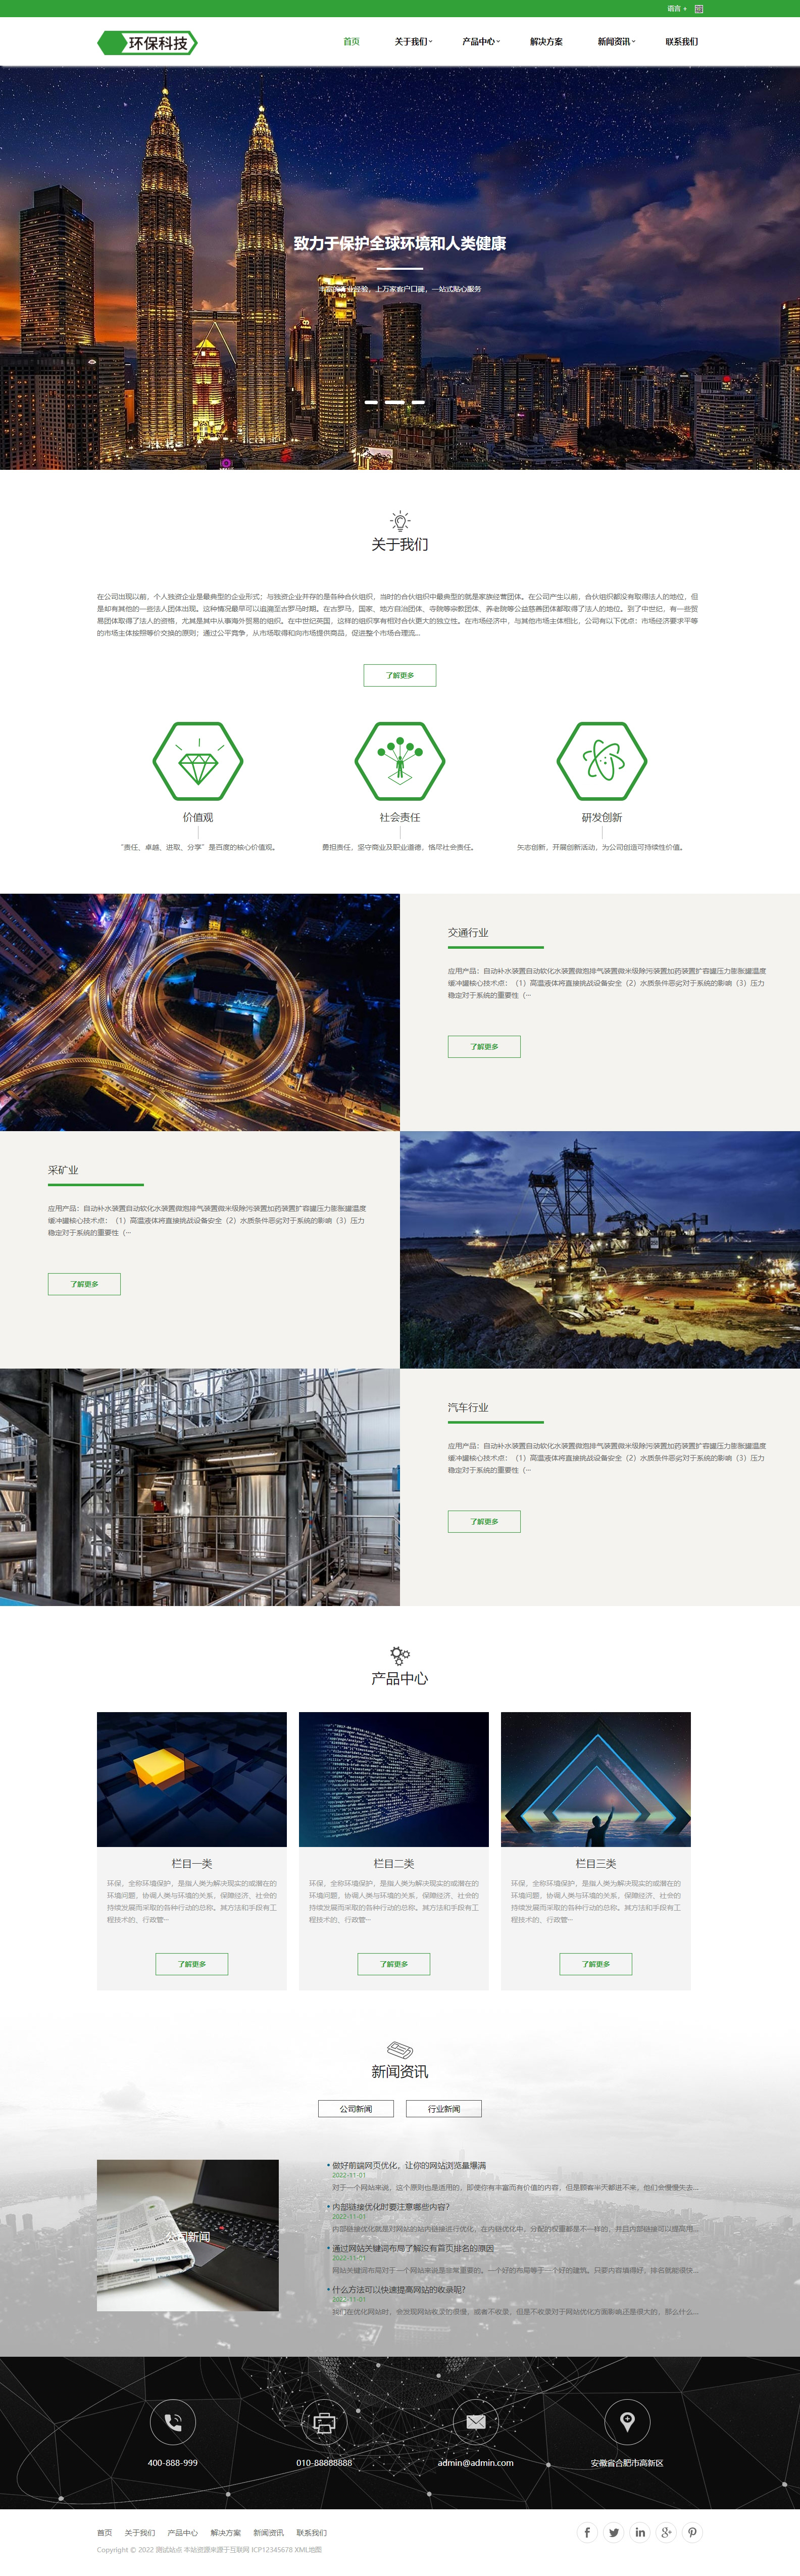
Task: Open the Google Plus social icon
Action: click(x=666, y=2532)
